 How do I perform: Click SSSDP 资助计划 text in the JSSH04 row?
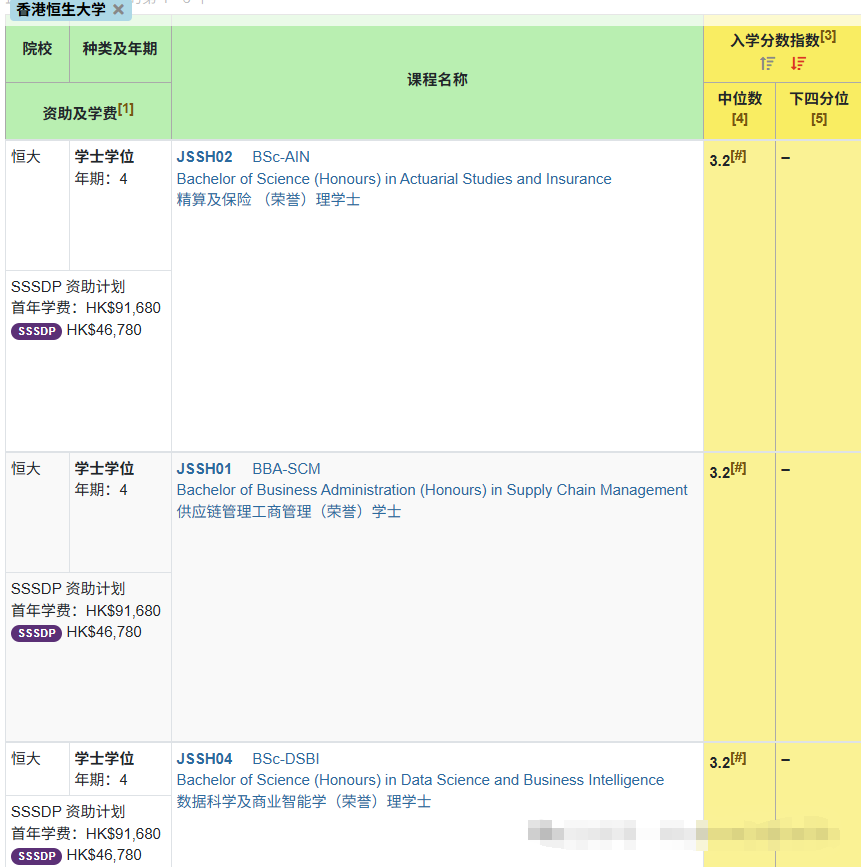coord(68,811)
